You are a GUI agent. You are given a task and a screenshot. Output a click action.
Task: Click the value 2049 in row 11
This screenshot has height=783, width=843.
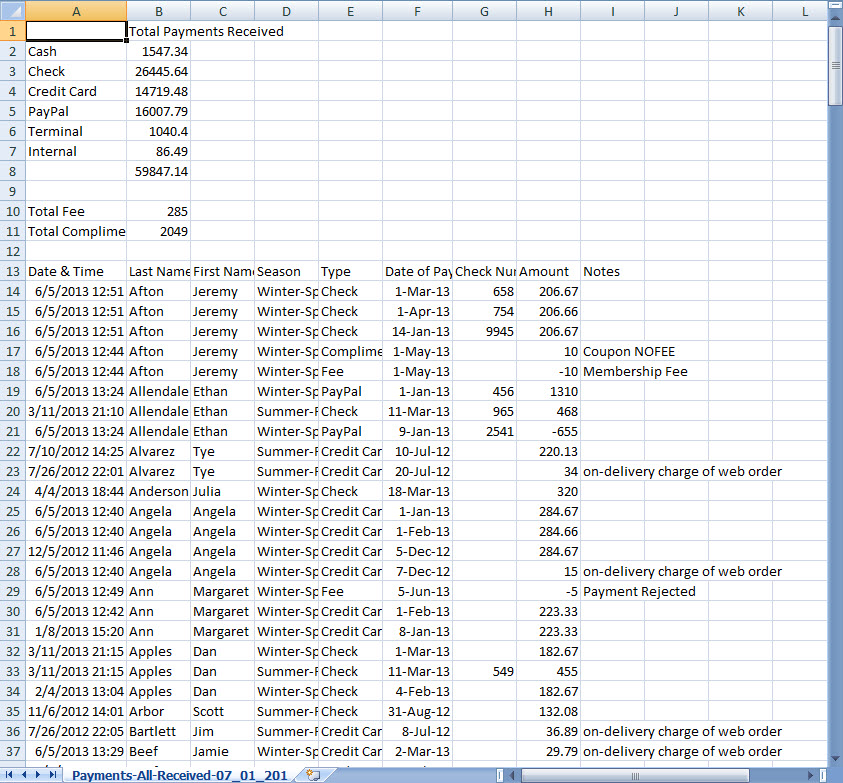click(x=159, y=231)
